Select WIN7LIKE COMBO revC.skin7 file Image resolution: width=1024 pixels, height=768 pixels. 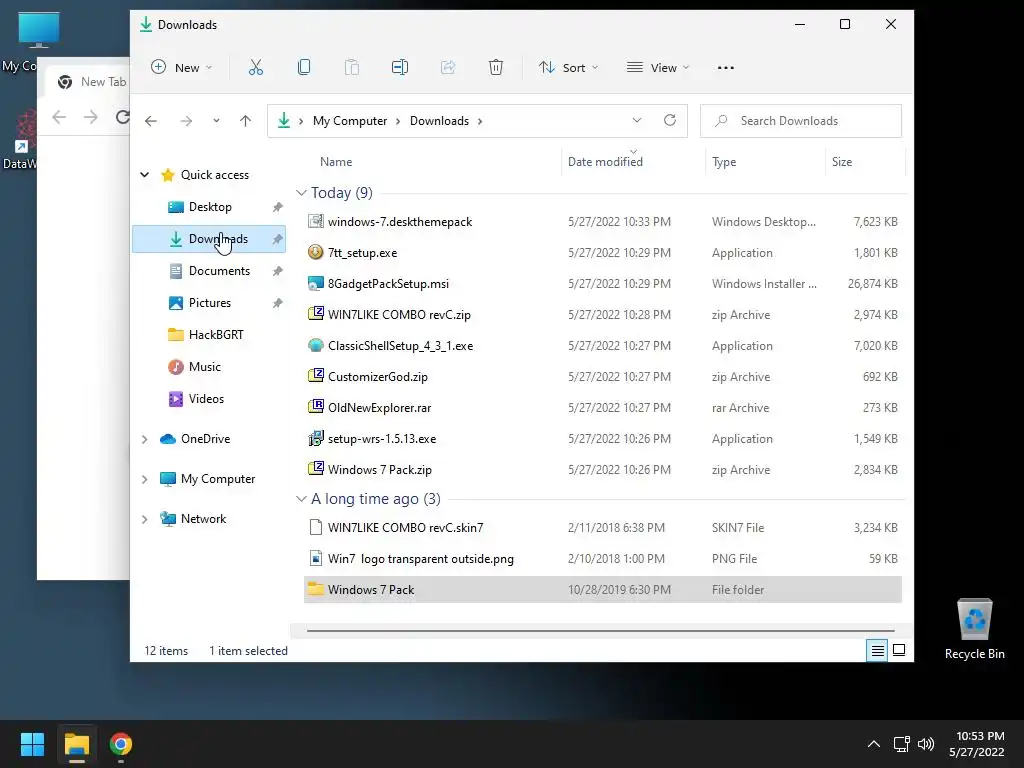603,527
